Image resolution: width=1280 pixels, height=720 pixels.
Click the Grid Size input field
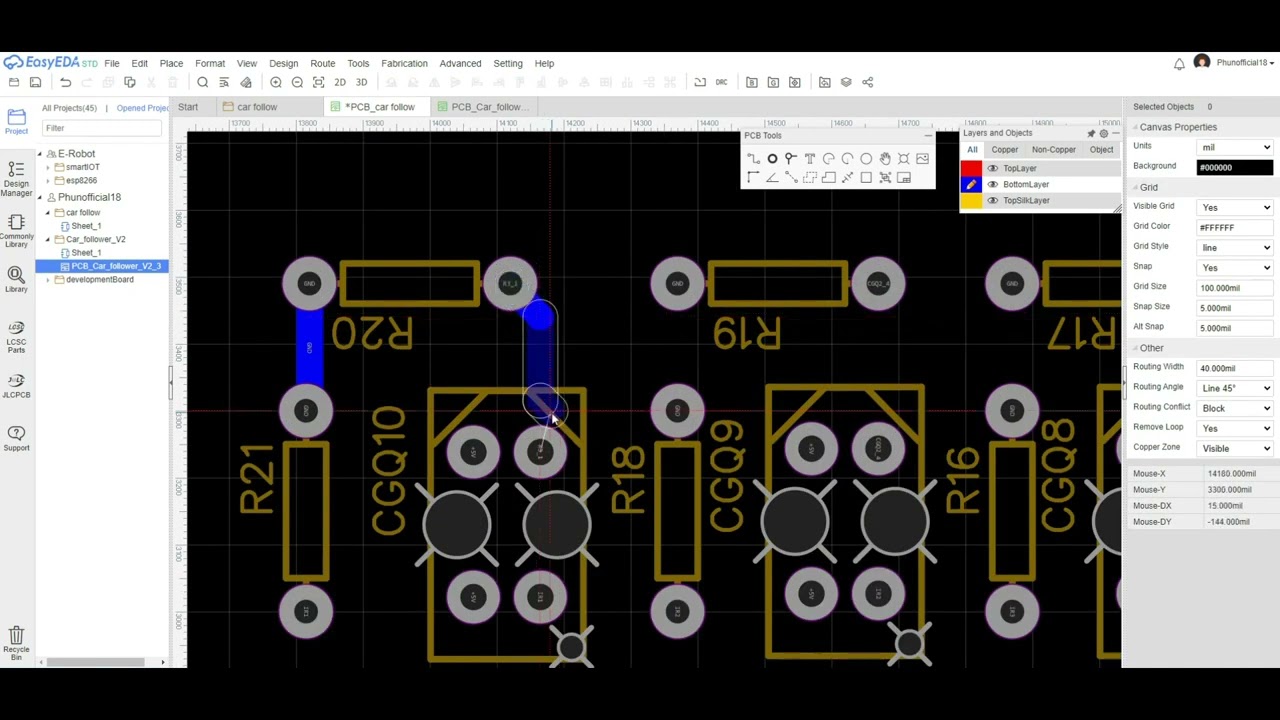[1235, 288]
